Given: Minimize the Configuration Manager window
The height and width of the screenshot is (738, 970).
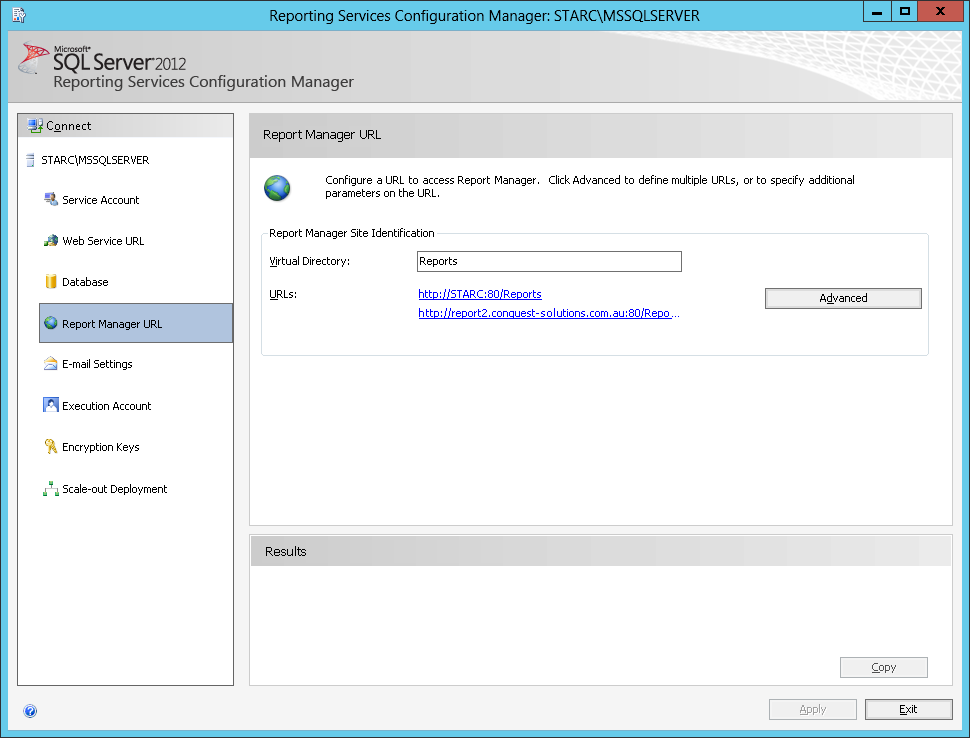Looking at the screenshot, I should tap(877, 12).
